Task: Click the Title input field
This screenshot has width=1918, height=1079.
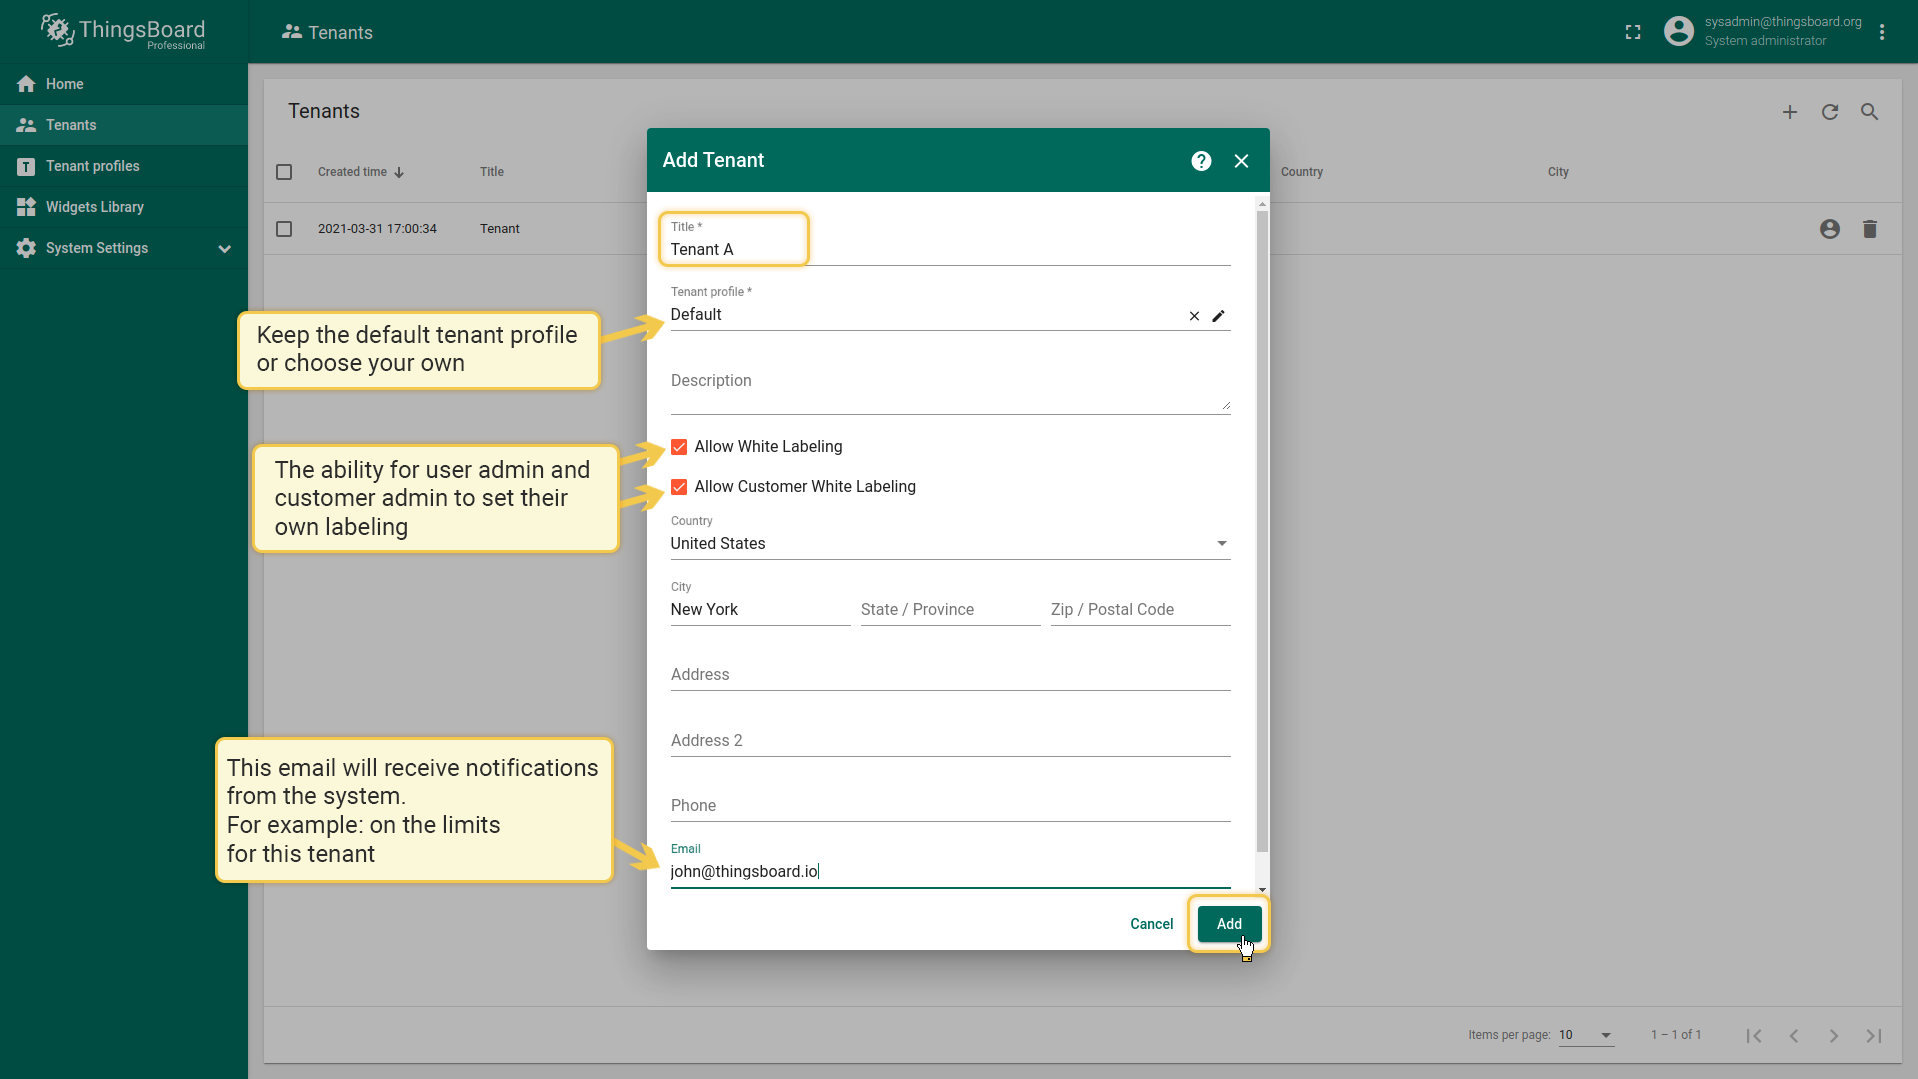Action: 950,249
